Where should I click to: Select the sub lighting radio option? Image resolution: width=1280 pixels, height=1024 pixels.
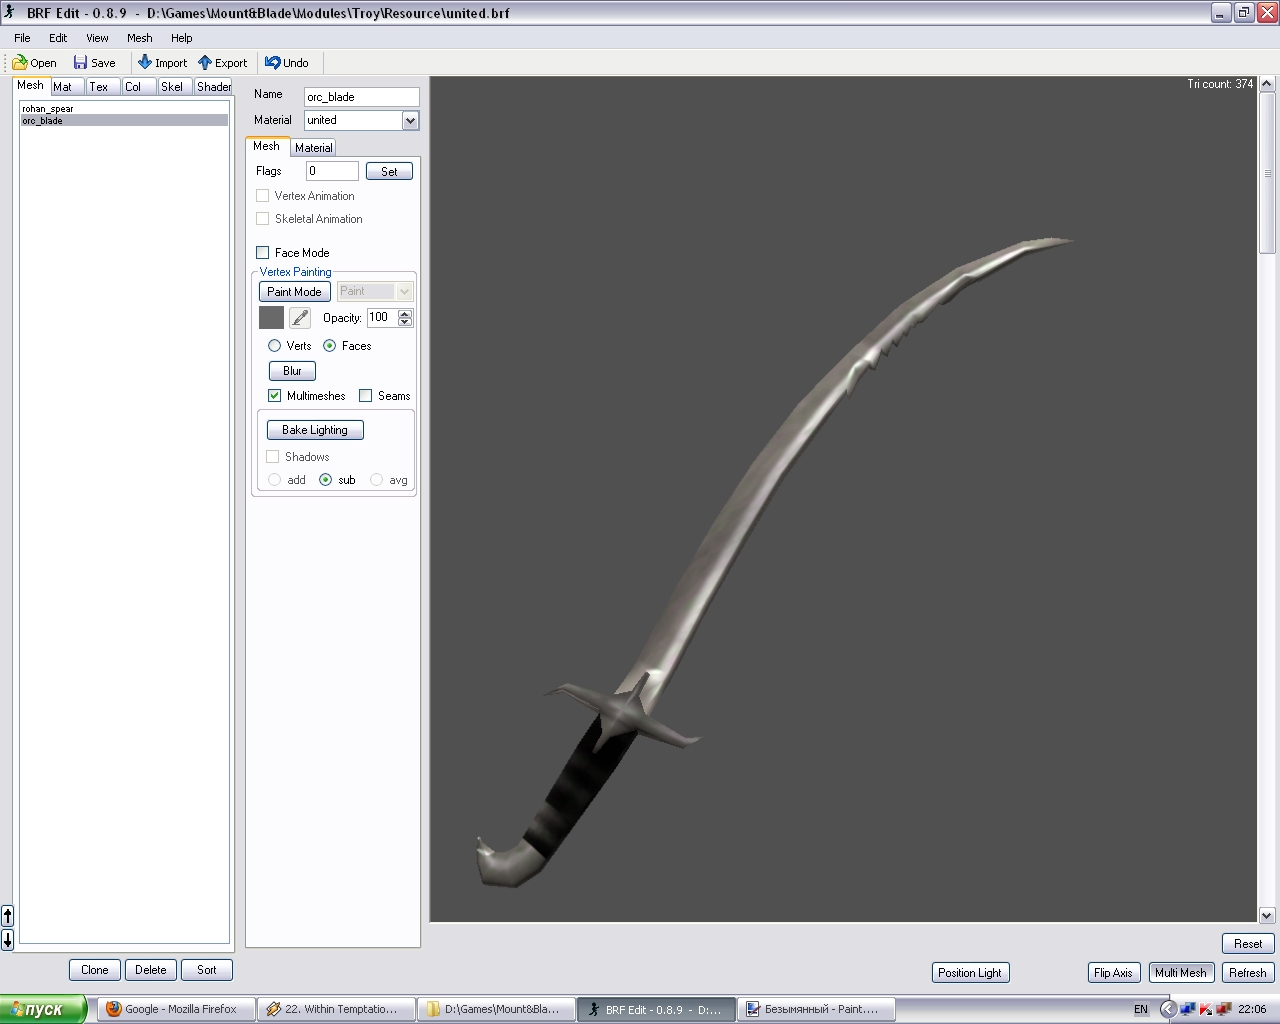(x=325, y=480)
